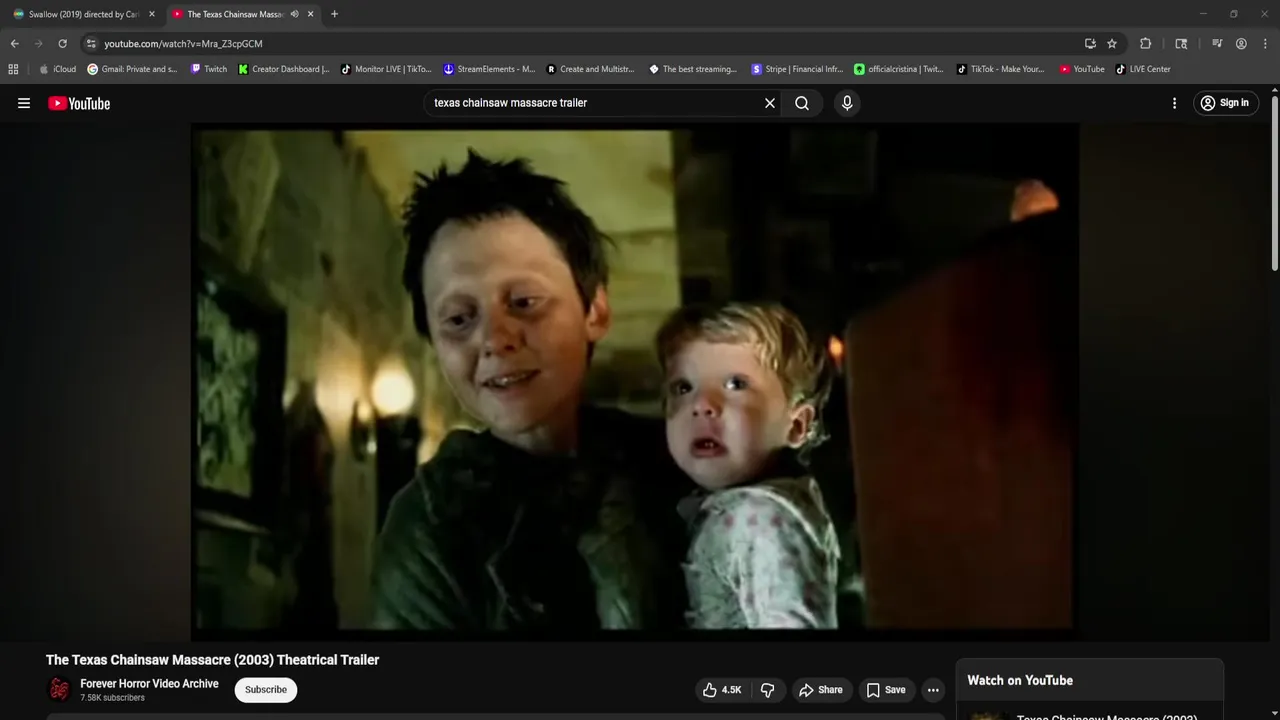Submit search with the magnifying glass button
Image resolution: width=1280 pixels, height=720 pixels.
(802, 103)
